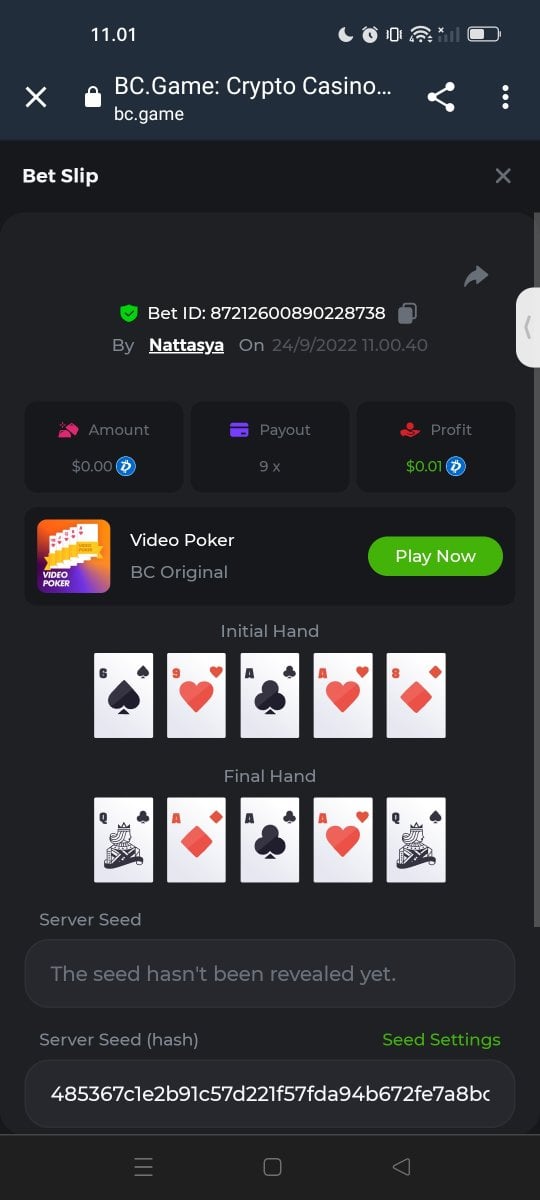540x1200 pixels.
Task: Tap the Android home navigation button
Action: (x=272, y=1166)
